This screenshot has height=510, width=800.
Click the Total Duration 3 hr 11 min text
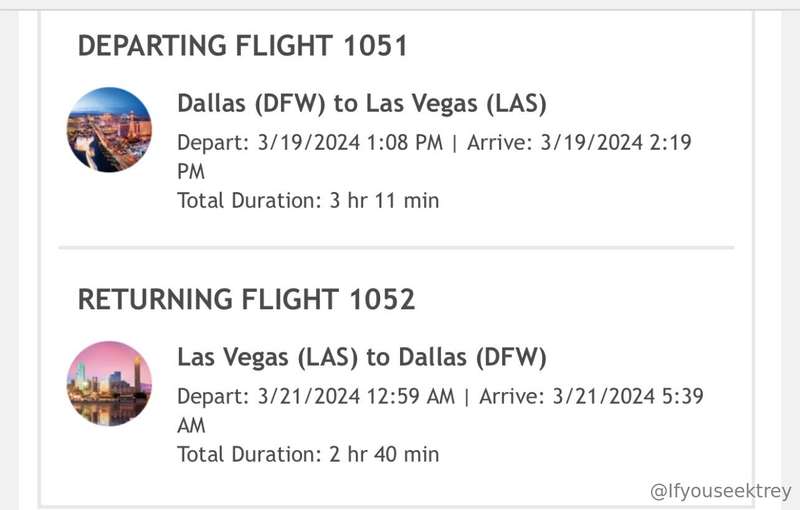(308, 200)
